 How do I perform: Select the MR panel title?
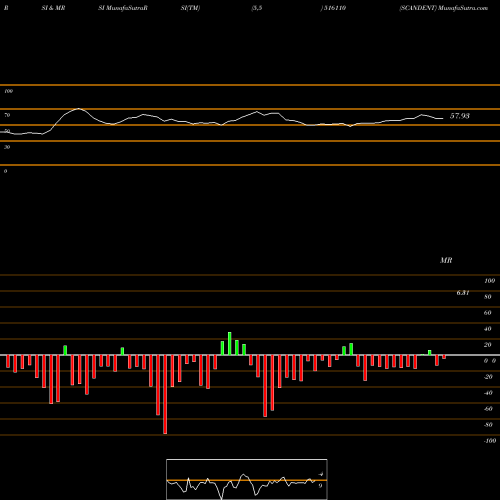(x=446, y=260)
